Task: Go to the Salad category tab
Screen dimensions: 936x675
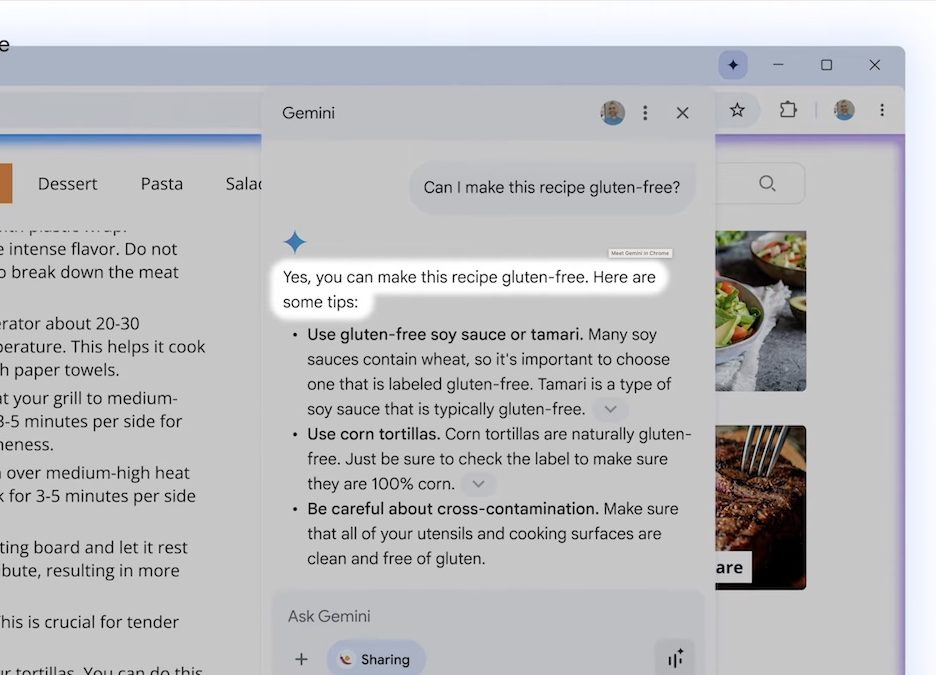Action: point(243,183)
